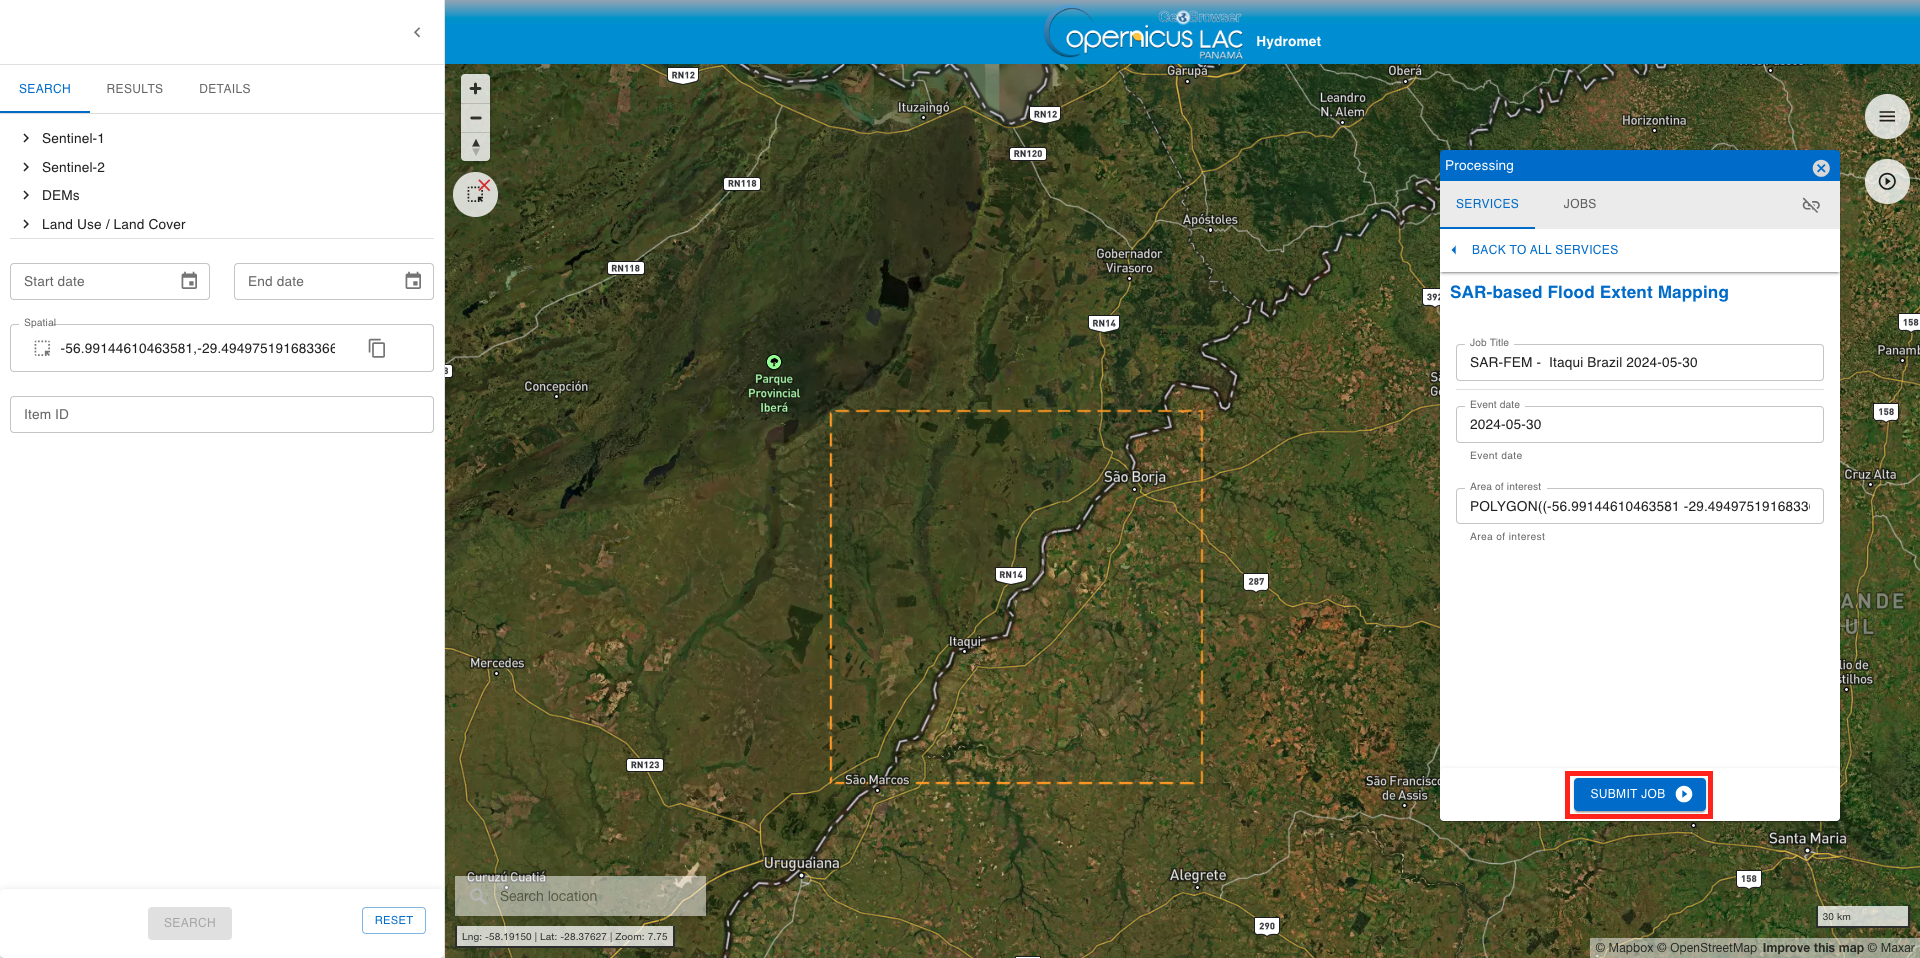Reset map bearing with compass button
This screenshot has height=958, width=1920.
click(476, 147)
